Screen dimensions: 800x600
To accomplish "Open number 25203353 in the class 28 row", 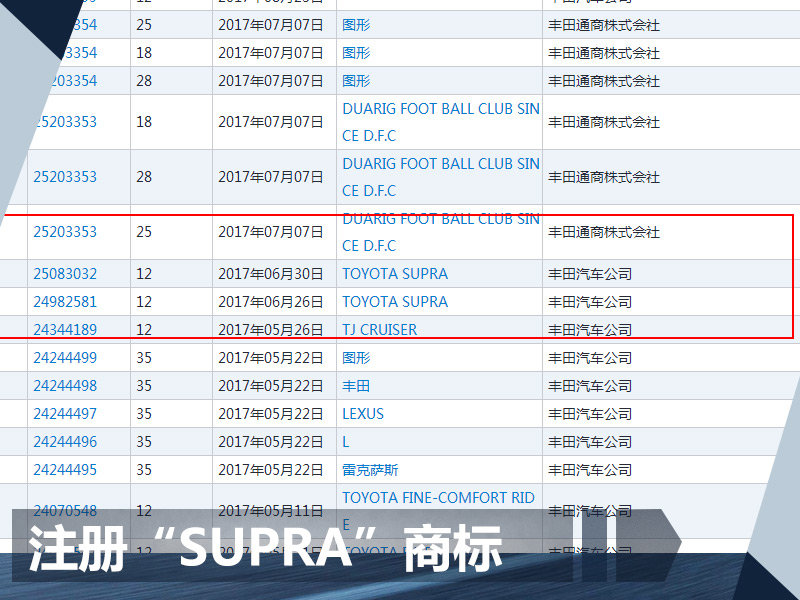I will (65, 177).
